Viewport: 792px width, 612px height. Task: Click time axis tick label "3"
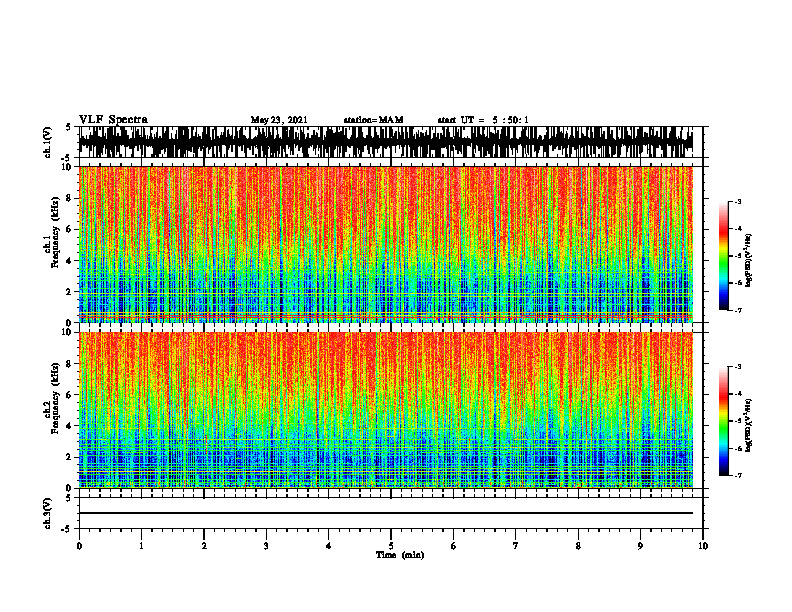[266, 546]
